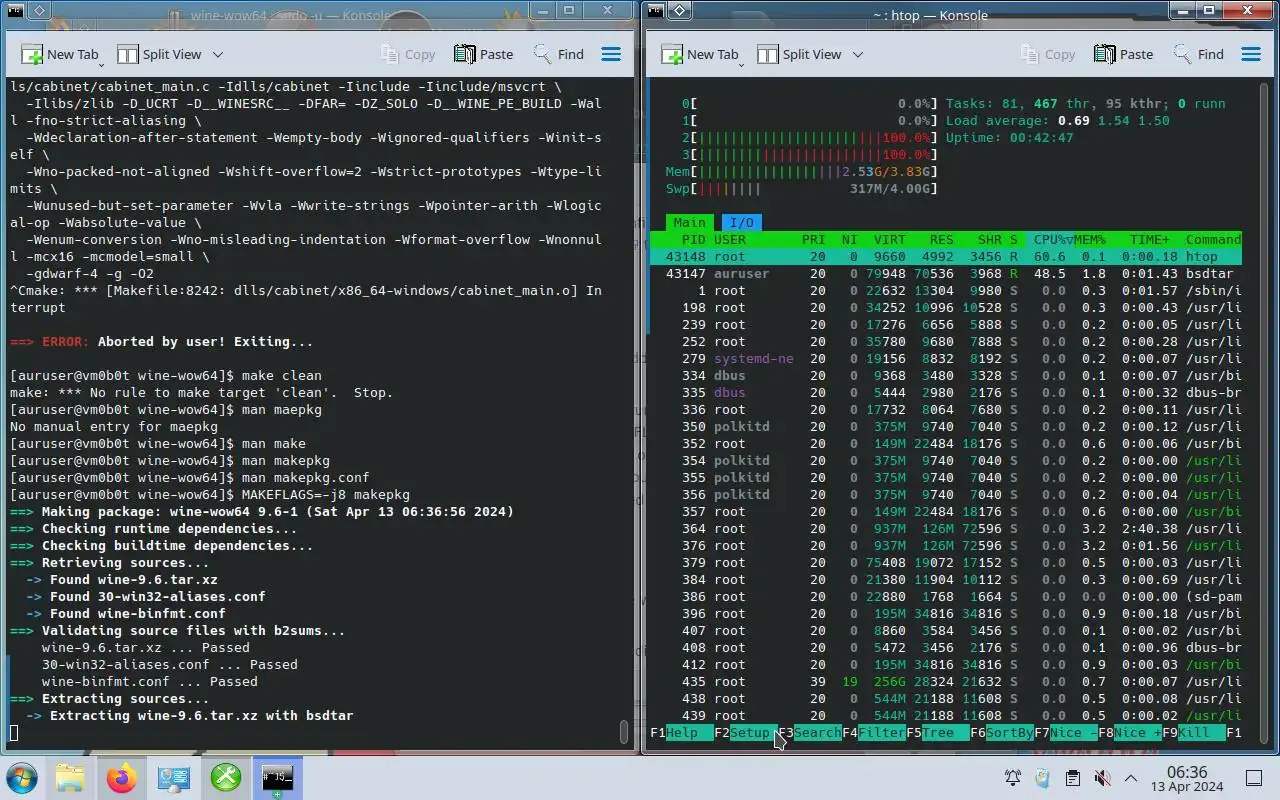
Task: Click Paste in the wine-wow64 Konsole toolbar
Action: tap(484, 54)
